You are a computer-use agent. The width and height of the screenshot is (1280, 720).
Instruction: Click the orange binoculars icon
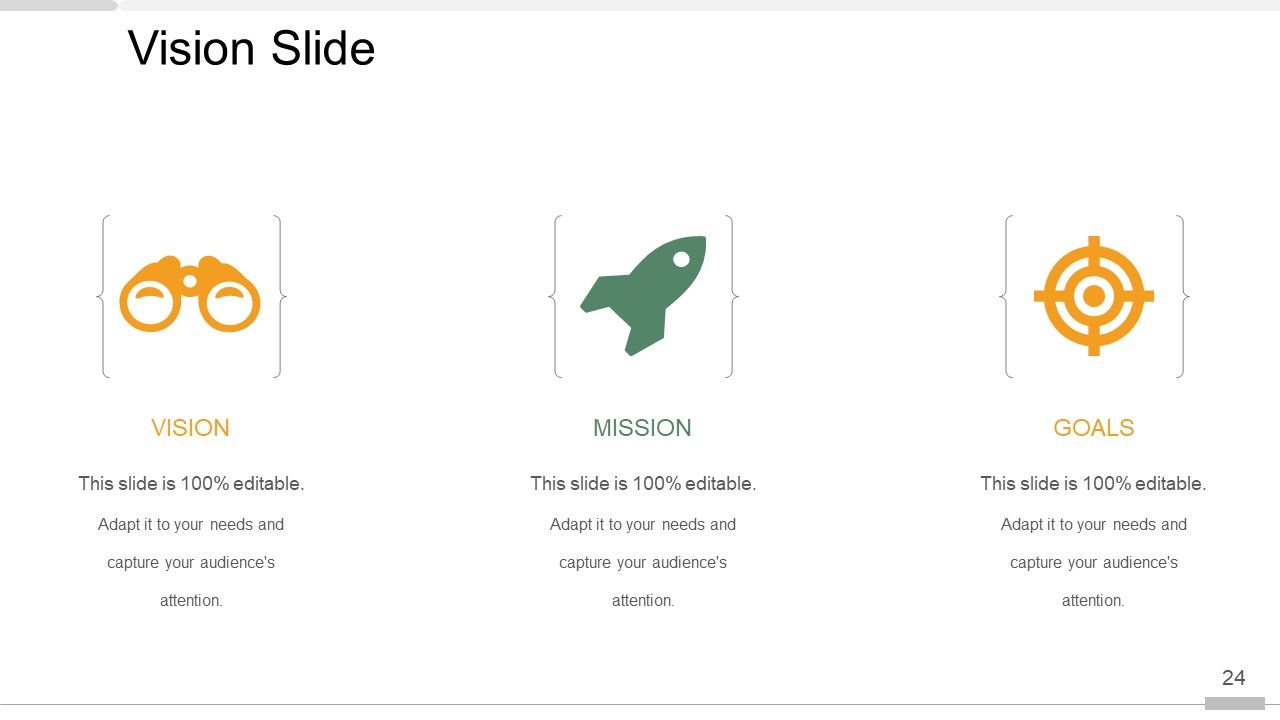[x=190, y=295]
